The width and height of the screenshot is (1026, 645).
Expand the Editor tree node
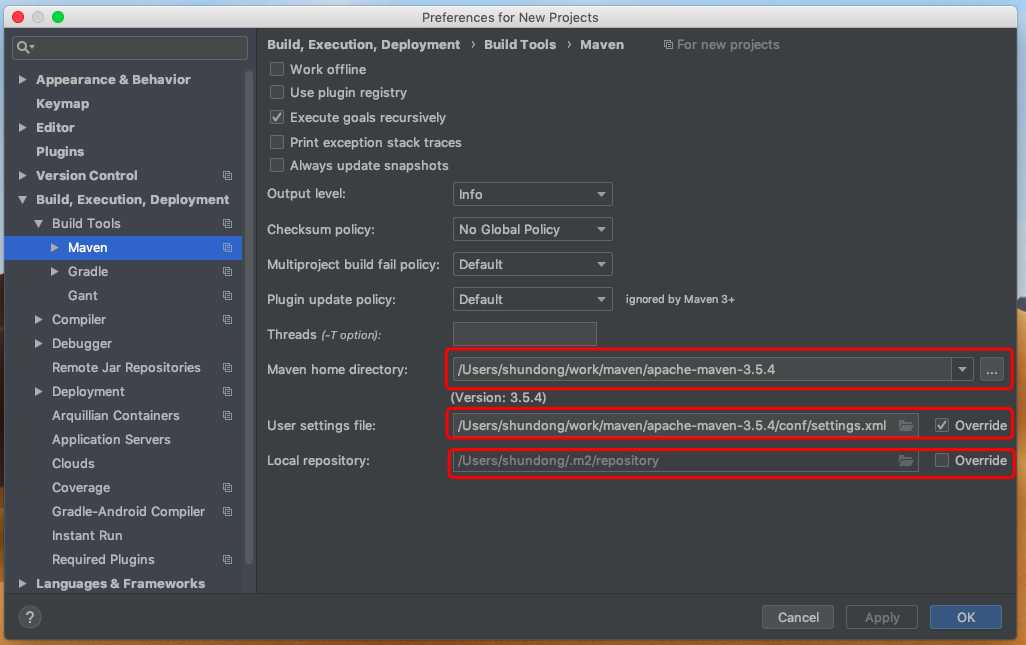pyautogui.click(x=22, y=127)
